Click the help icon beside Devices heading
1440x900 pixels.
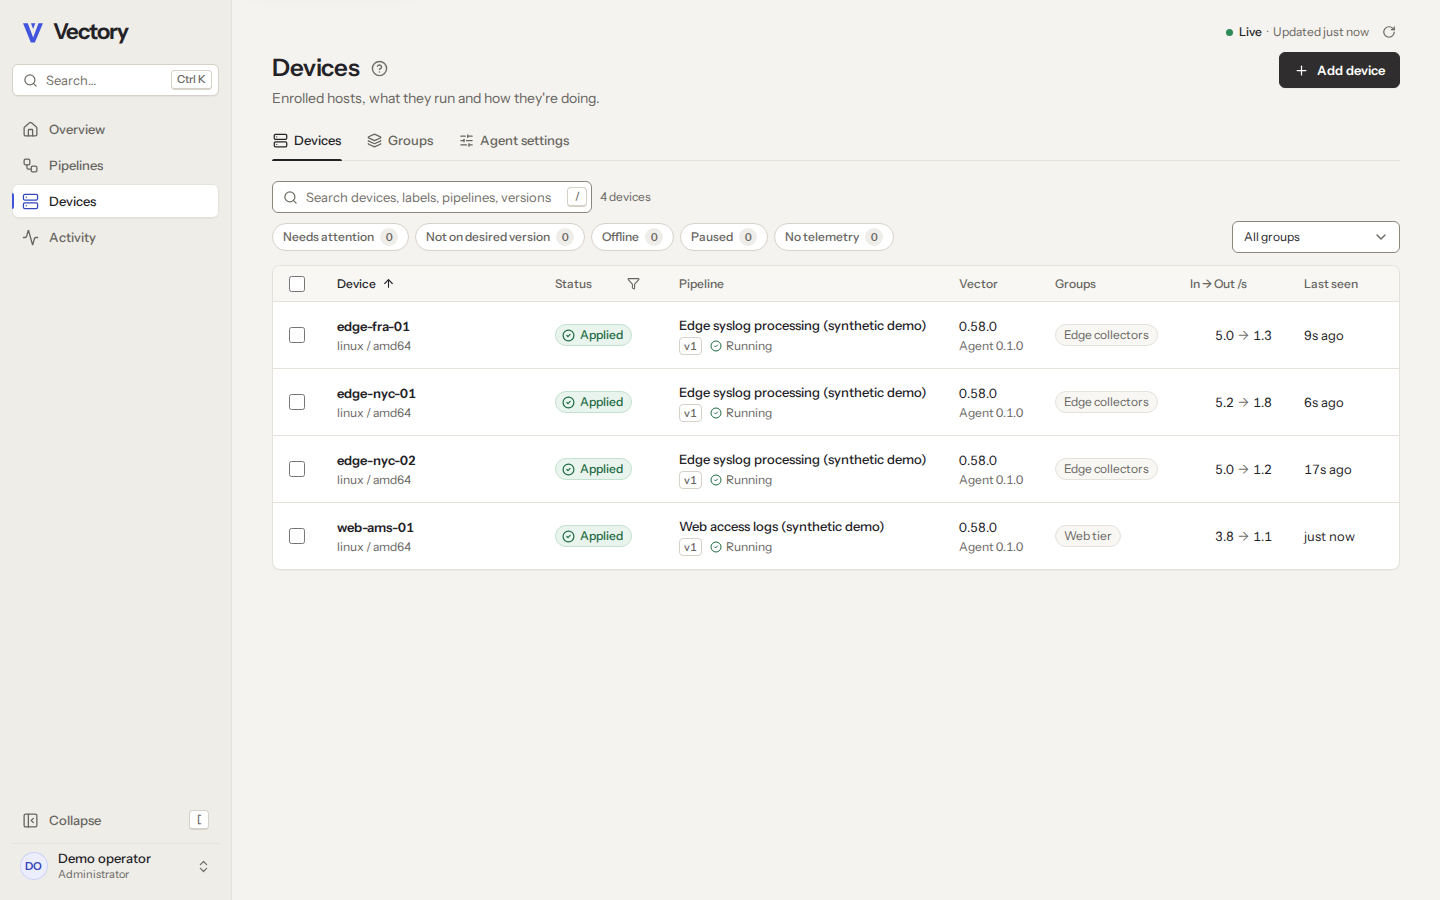(x=379, y=68)
